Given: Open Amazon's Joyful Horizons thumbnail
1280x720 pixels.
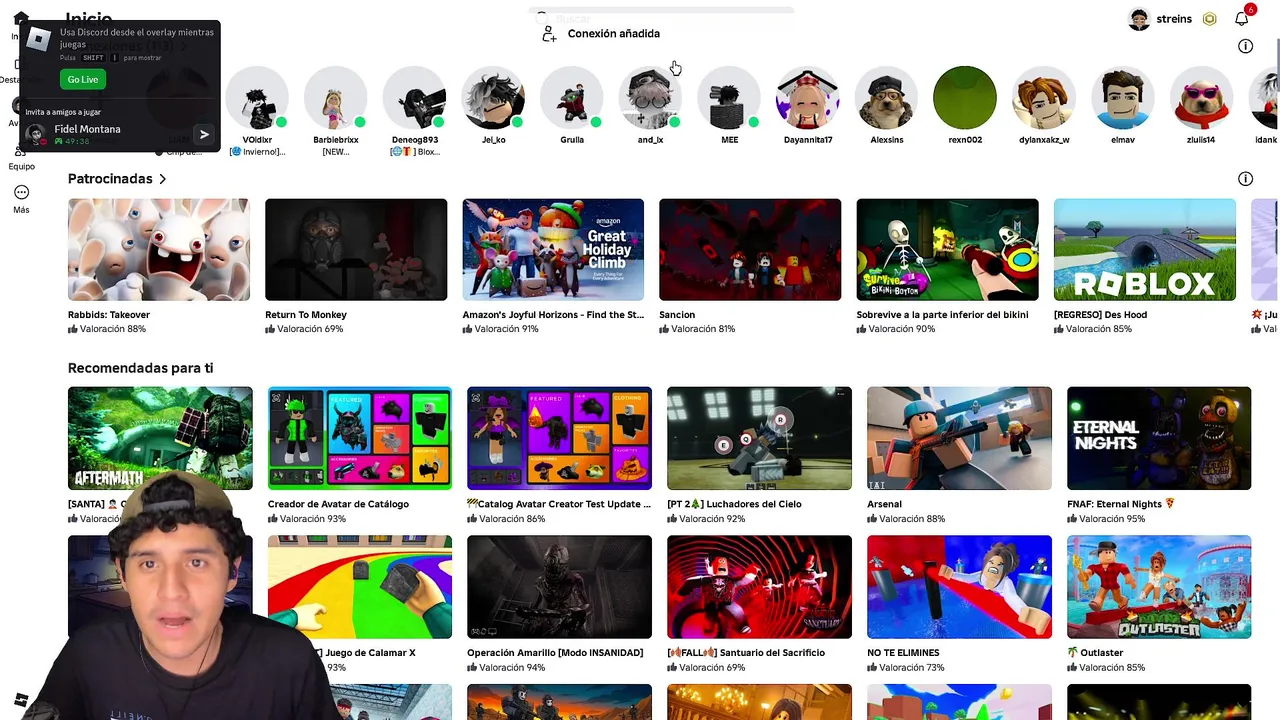Looking at the screenshot, I should (553, 249).
